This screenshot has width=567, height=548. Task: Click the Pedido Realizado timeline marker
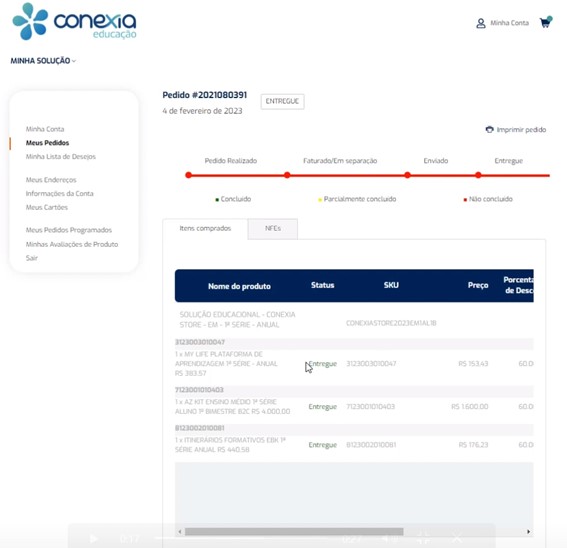click(188, 175)
